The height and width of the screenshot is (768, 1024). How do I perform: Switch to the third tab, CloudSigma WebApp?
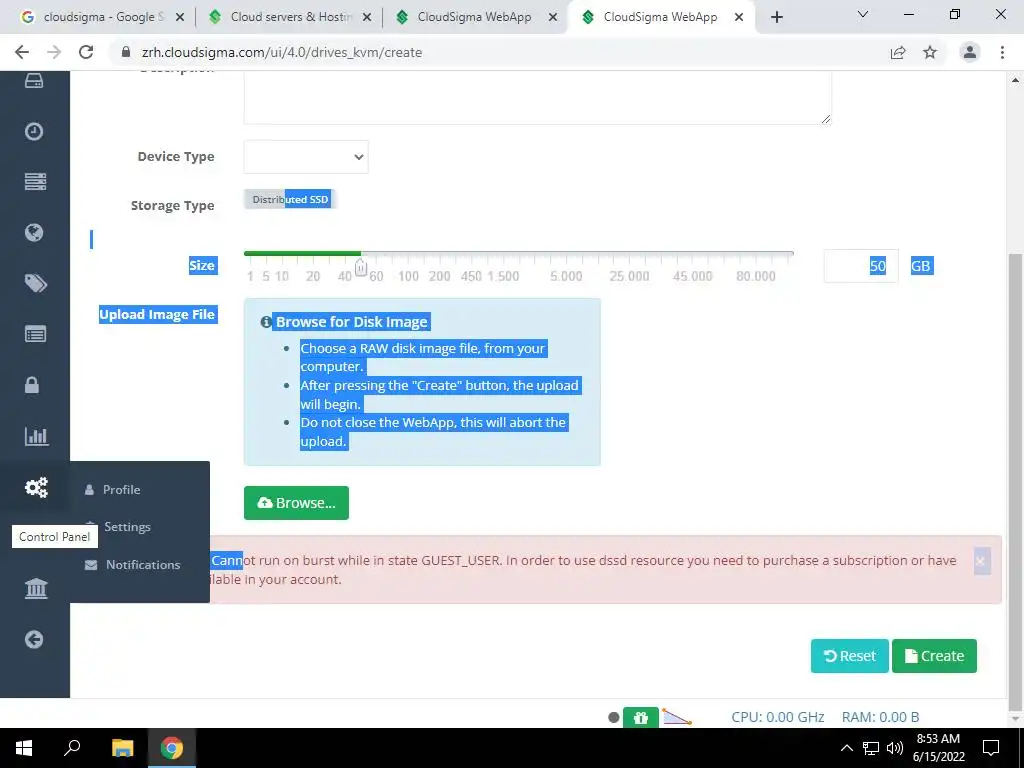click(474, 17)
